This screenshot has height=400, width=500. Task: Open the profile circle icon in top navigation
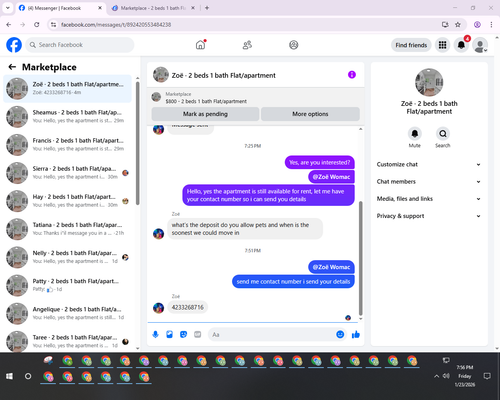coord(293,45)
